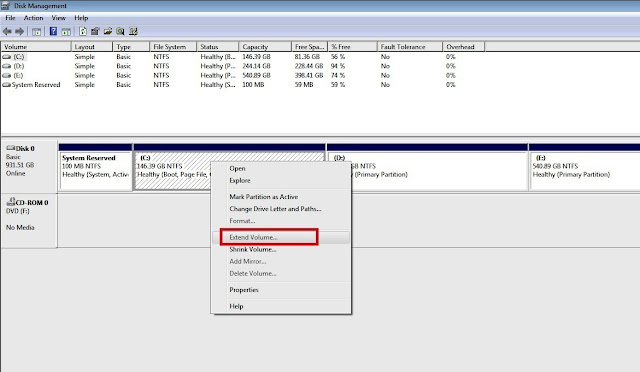Screen dimensions: 640x372
Task: Click the Disk 0 hard drive icon
Action: point(11,148)
